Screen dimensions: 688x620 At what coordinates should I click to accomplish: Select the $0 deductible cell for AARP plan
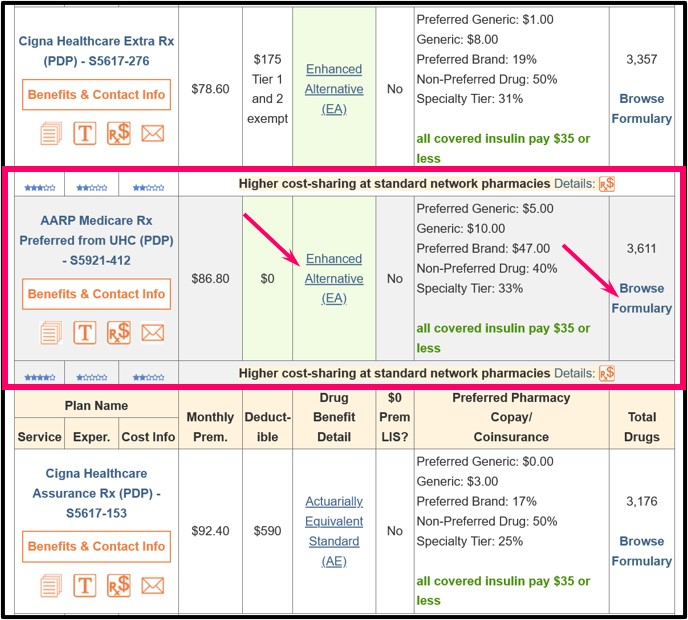click(x=267, y=279)
